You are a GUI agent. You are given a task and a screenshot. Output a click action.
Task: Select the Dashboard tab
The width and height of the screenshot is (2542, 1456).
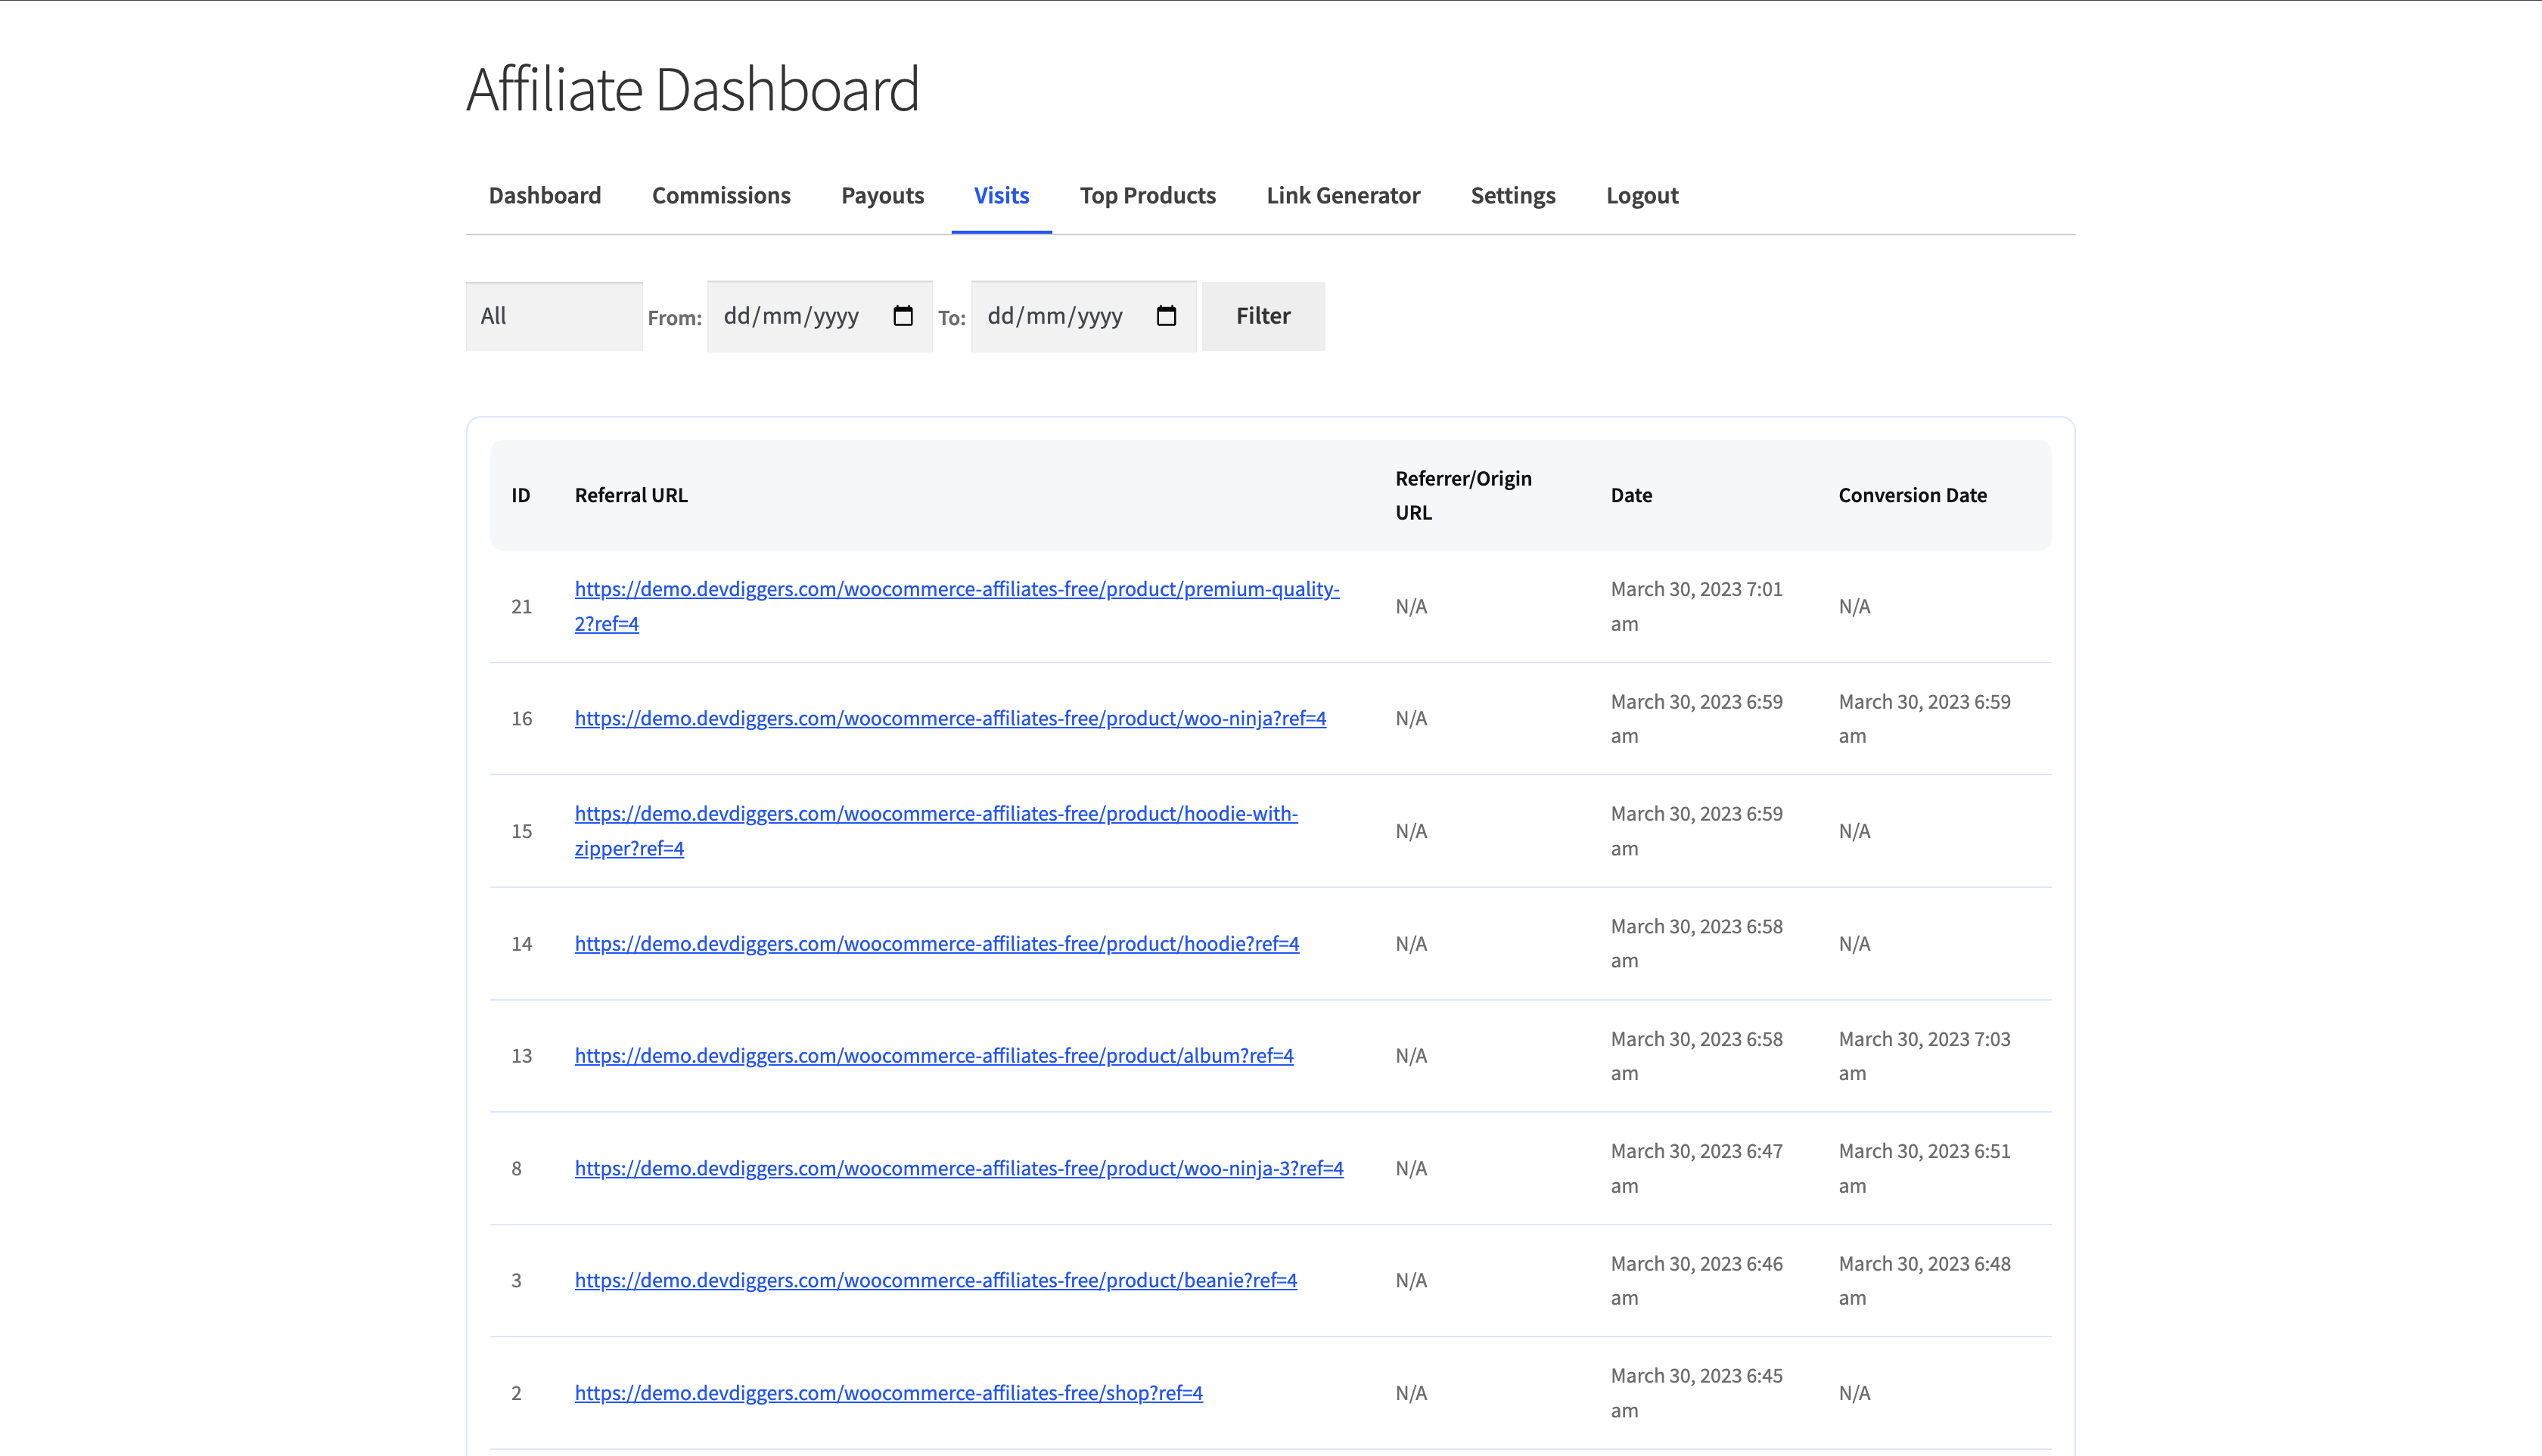544,195
